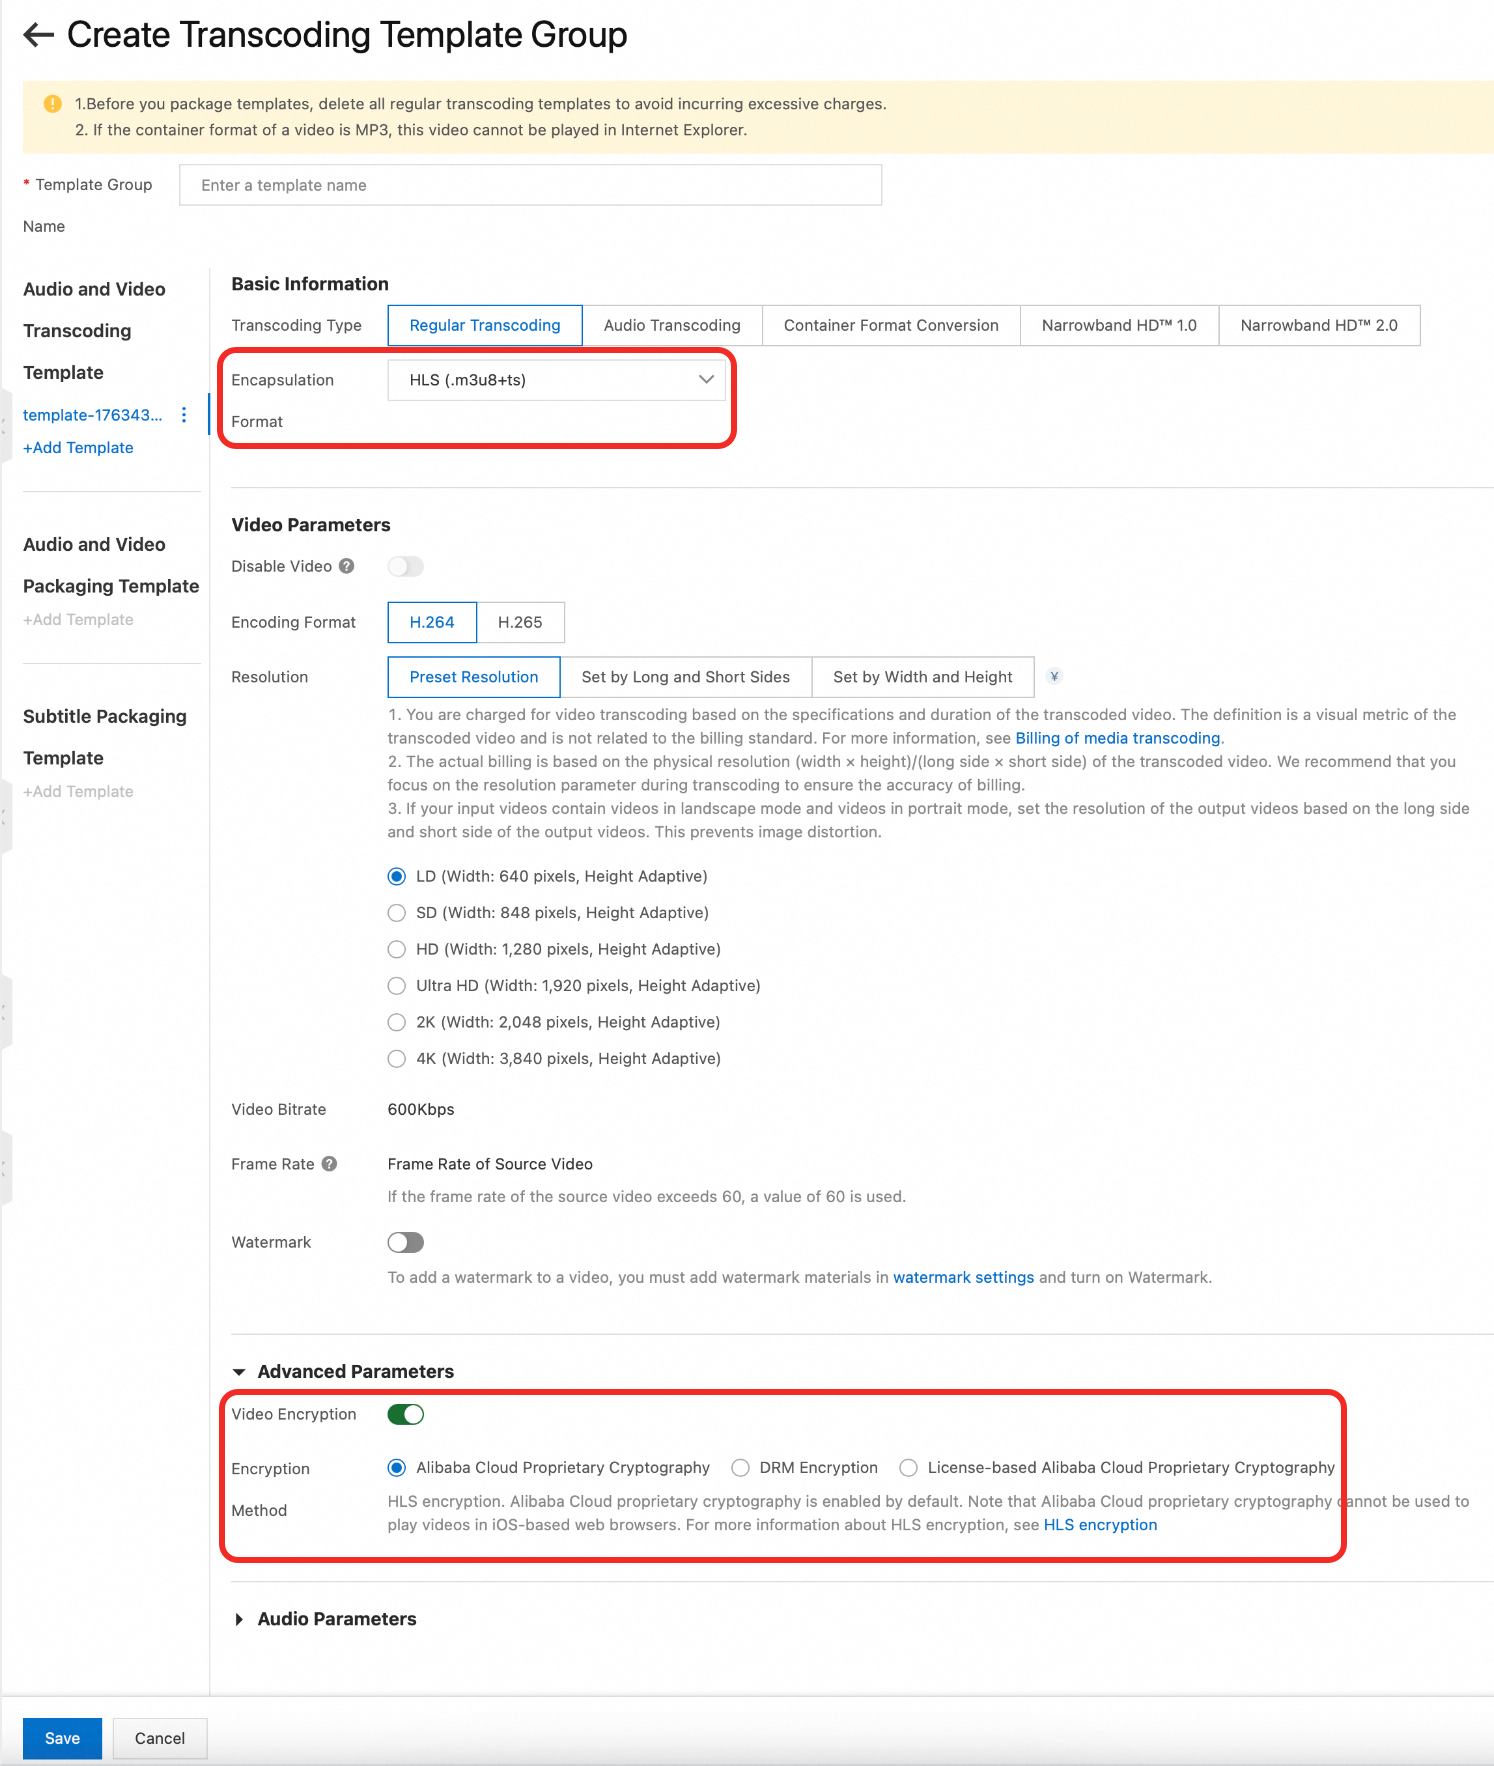Screen dimensions: 1494x1766
Task: Select template-176343 in the sidebar
Action: [x=92, y=415]
